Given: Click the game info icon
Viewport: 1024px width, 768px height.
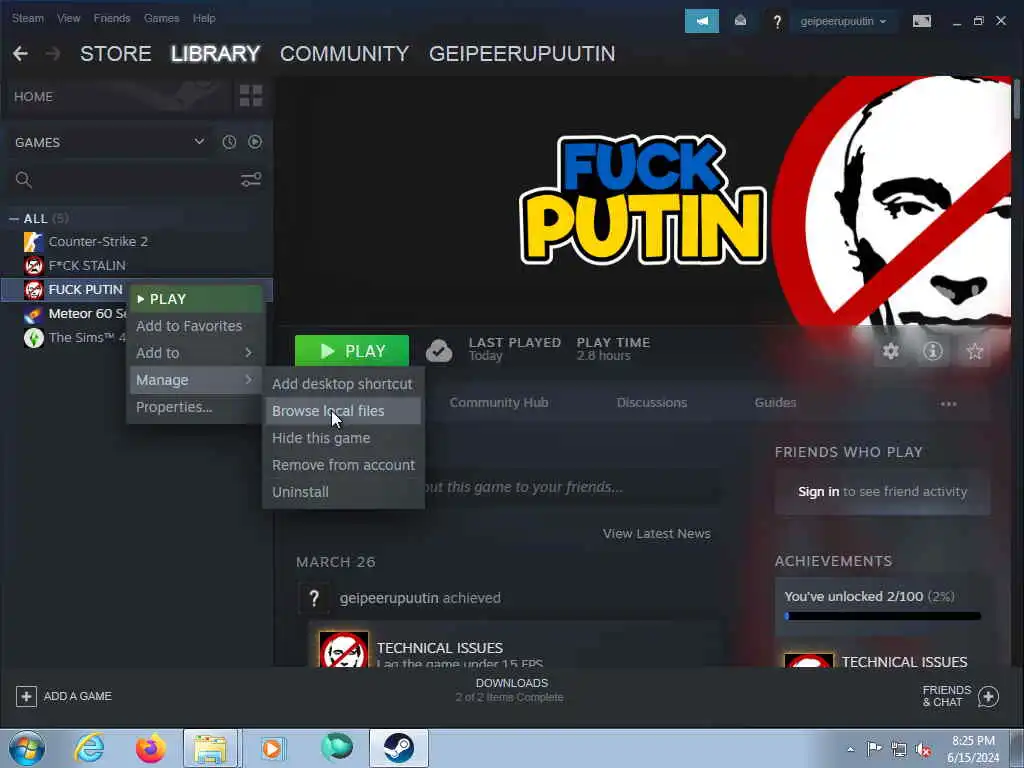Looking at the screenshot, I should (933, 351).
